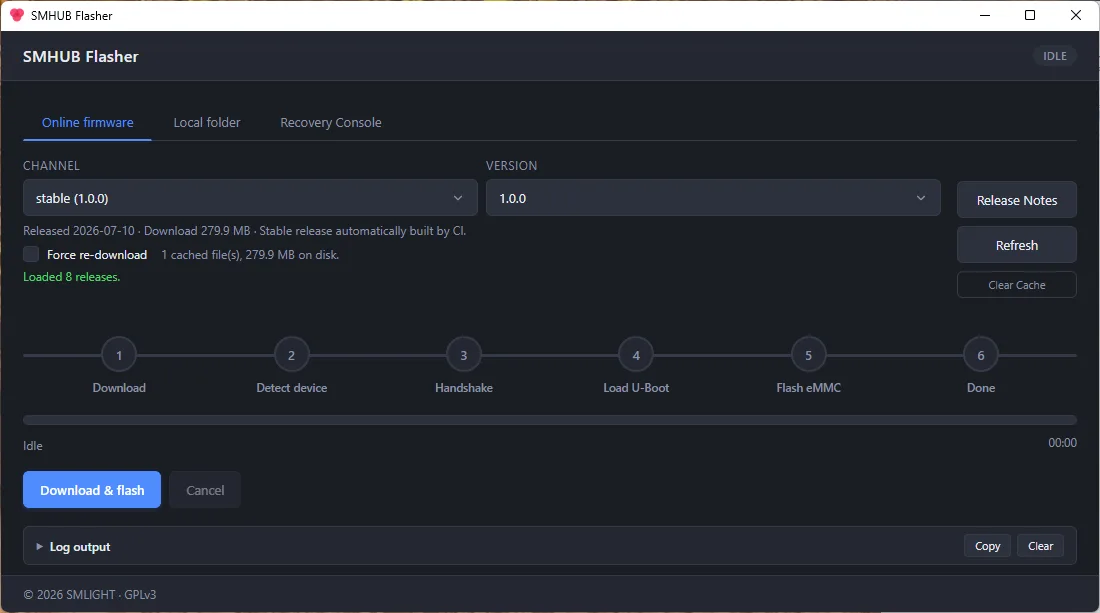
Task: Switch to the Local folder tab
Action: [x=207, y=122]
